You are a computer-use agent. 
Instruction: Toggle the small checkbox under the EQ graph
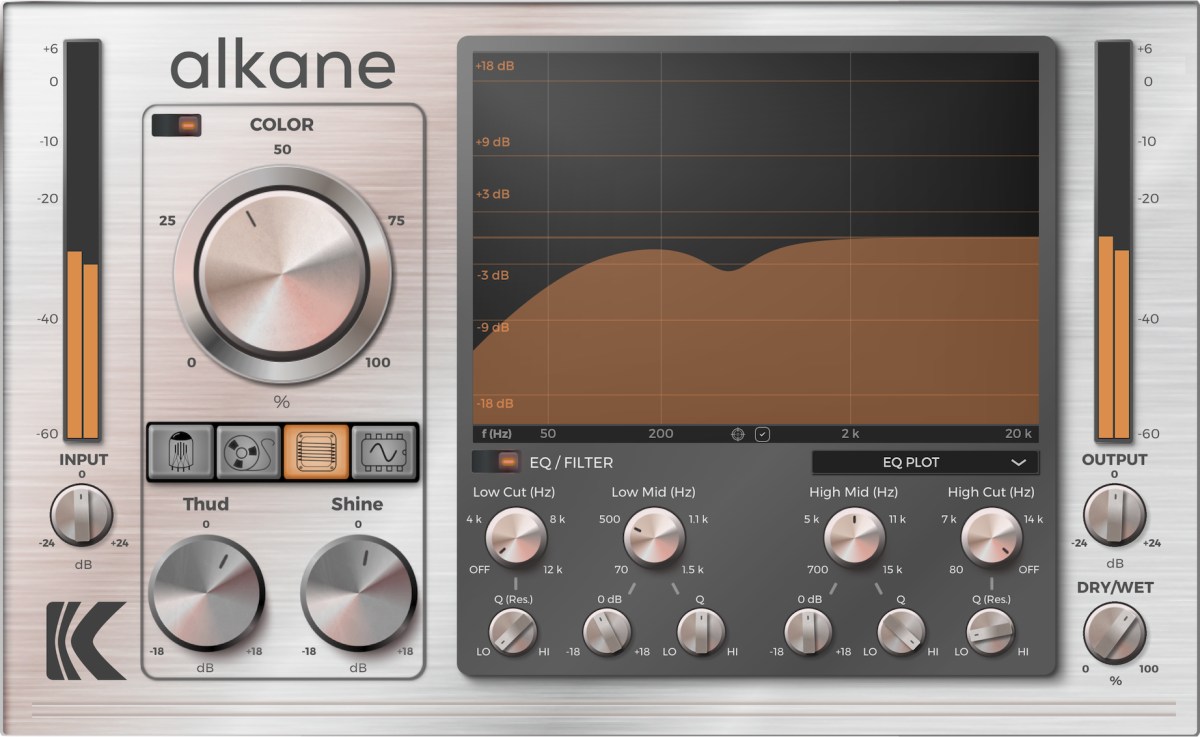point(763,434)
